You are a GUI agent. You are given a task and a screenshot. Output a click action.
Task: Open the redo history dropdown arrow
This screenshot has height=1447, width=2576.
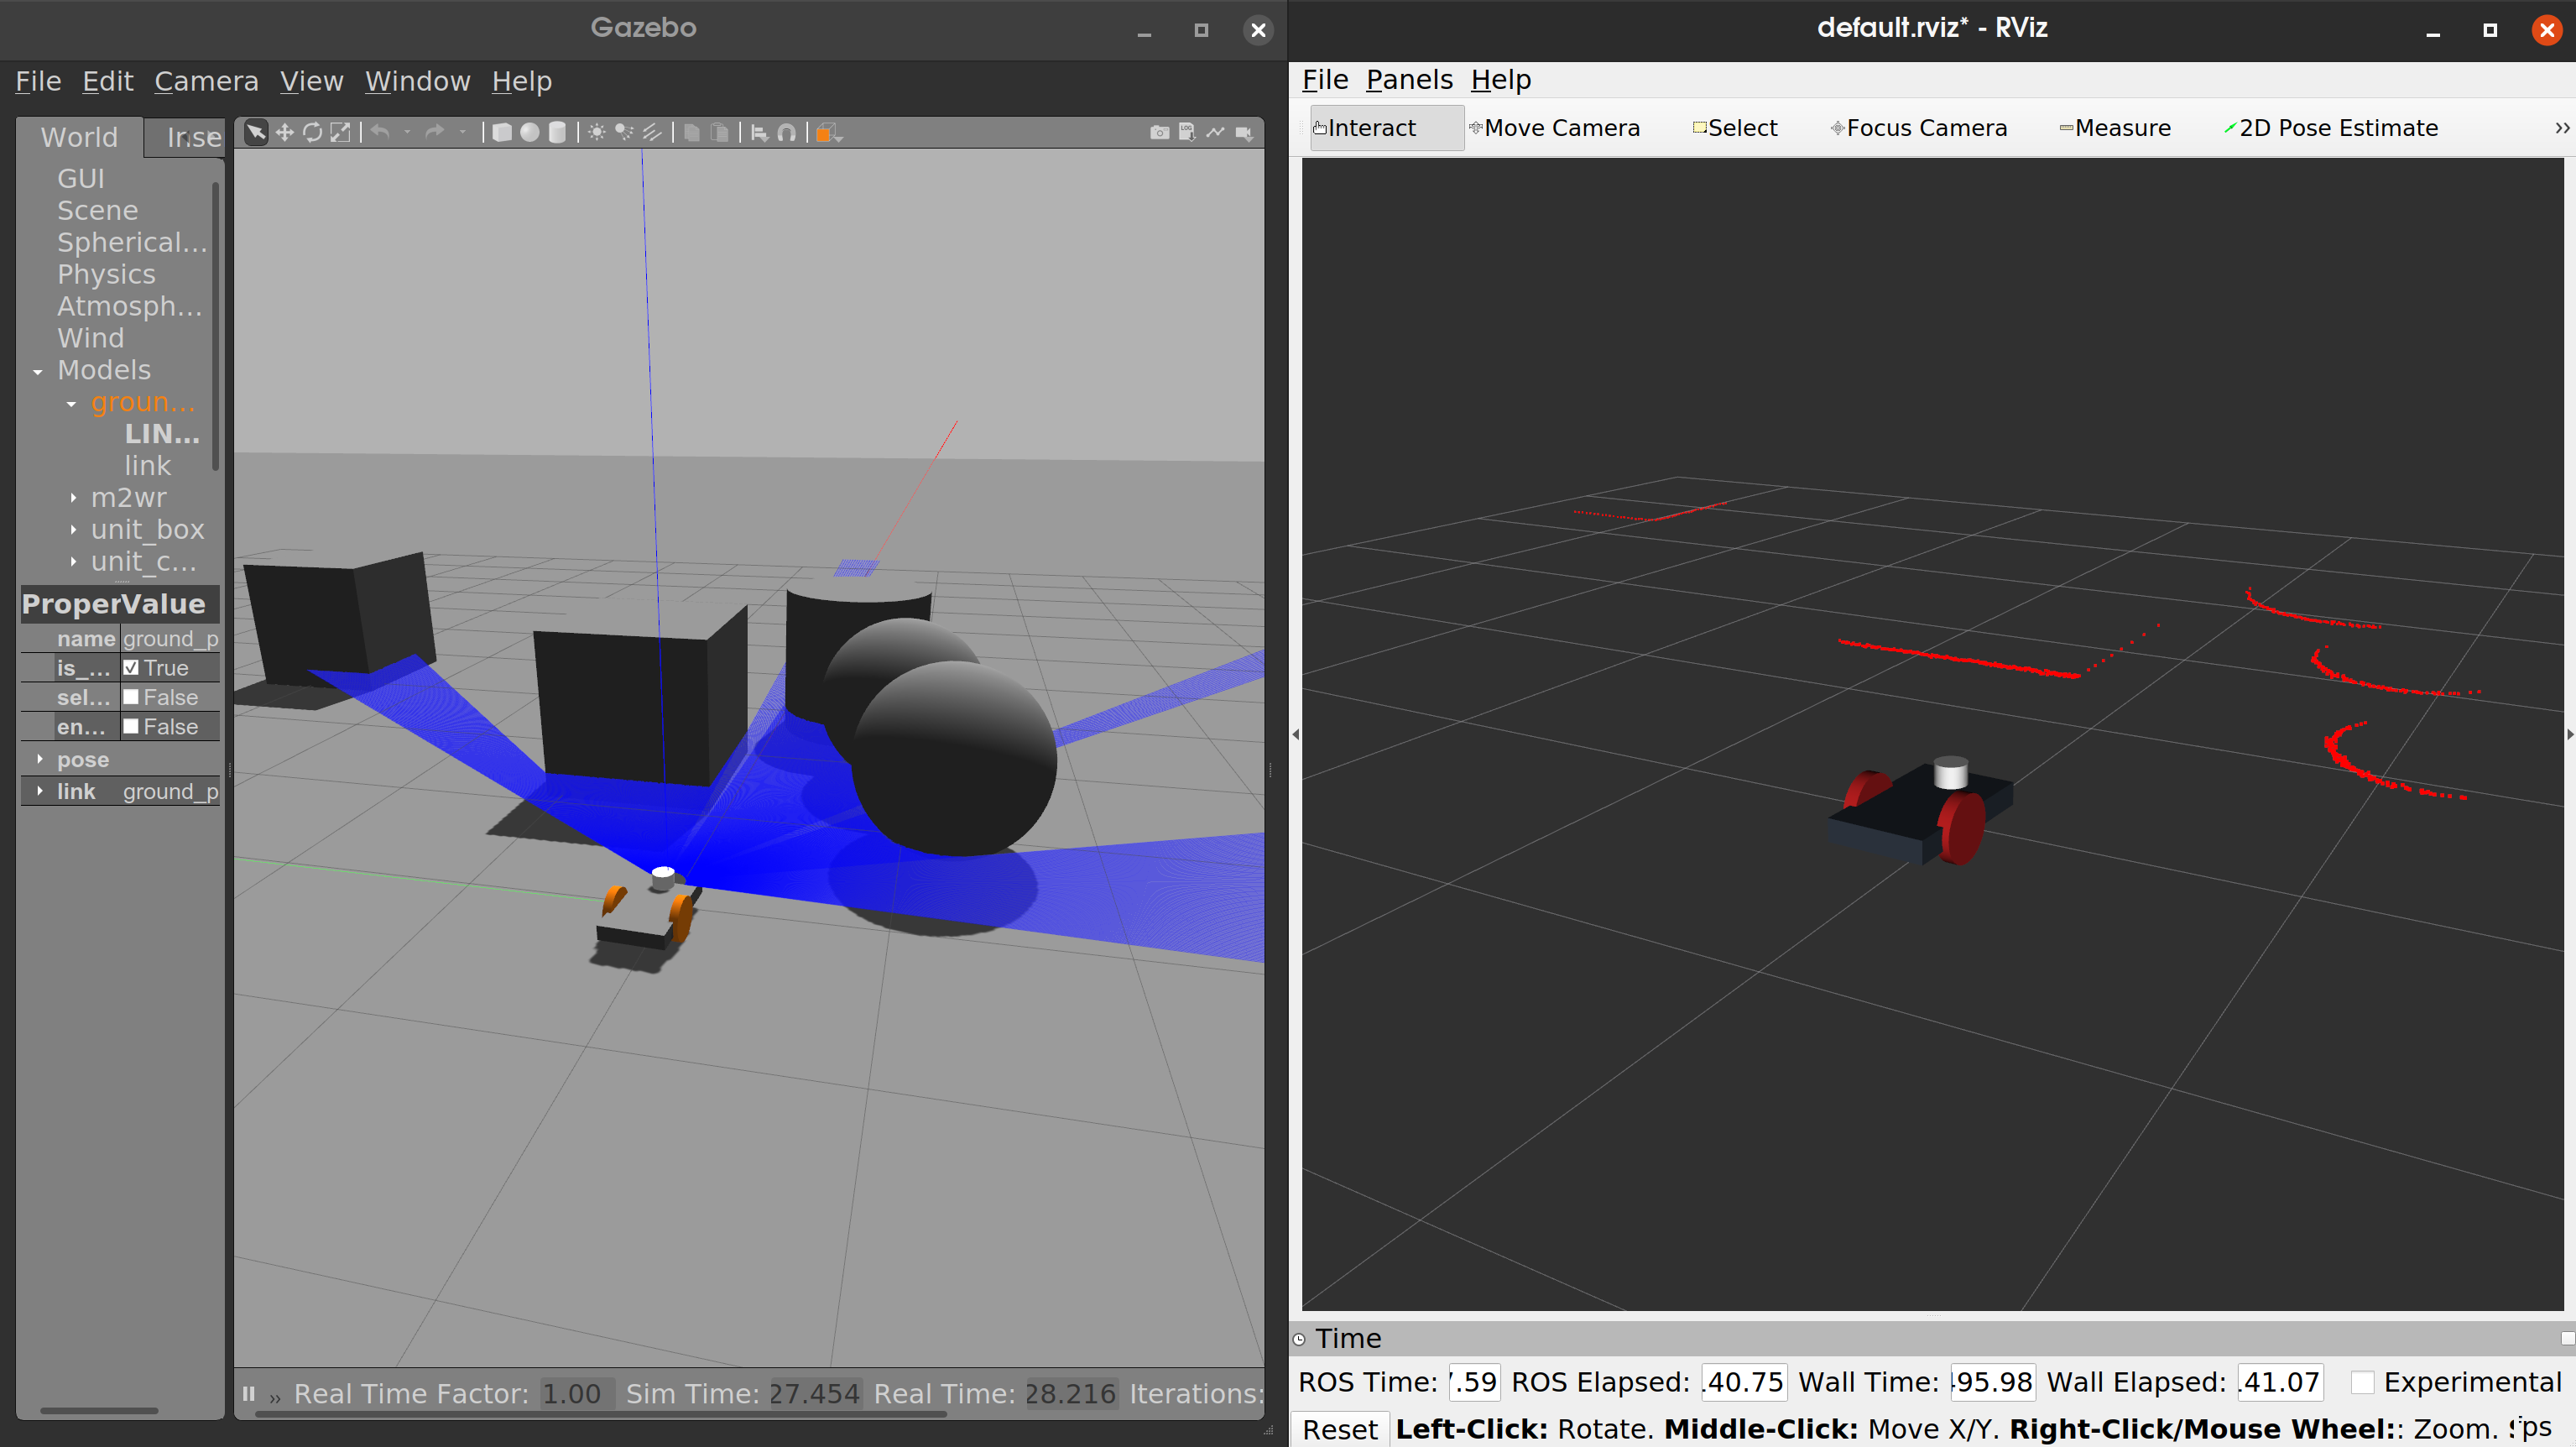(462, 132)
